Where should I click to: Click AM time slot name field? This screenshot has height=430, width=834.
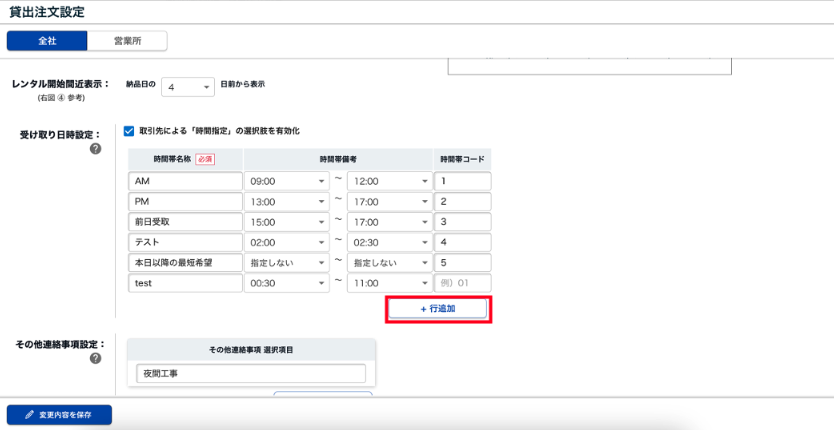click(x=186, y=181)
